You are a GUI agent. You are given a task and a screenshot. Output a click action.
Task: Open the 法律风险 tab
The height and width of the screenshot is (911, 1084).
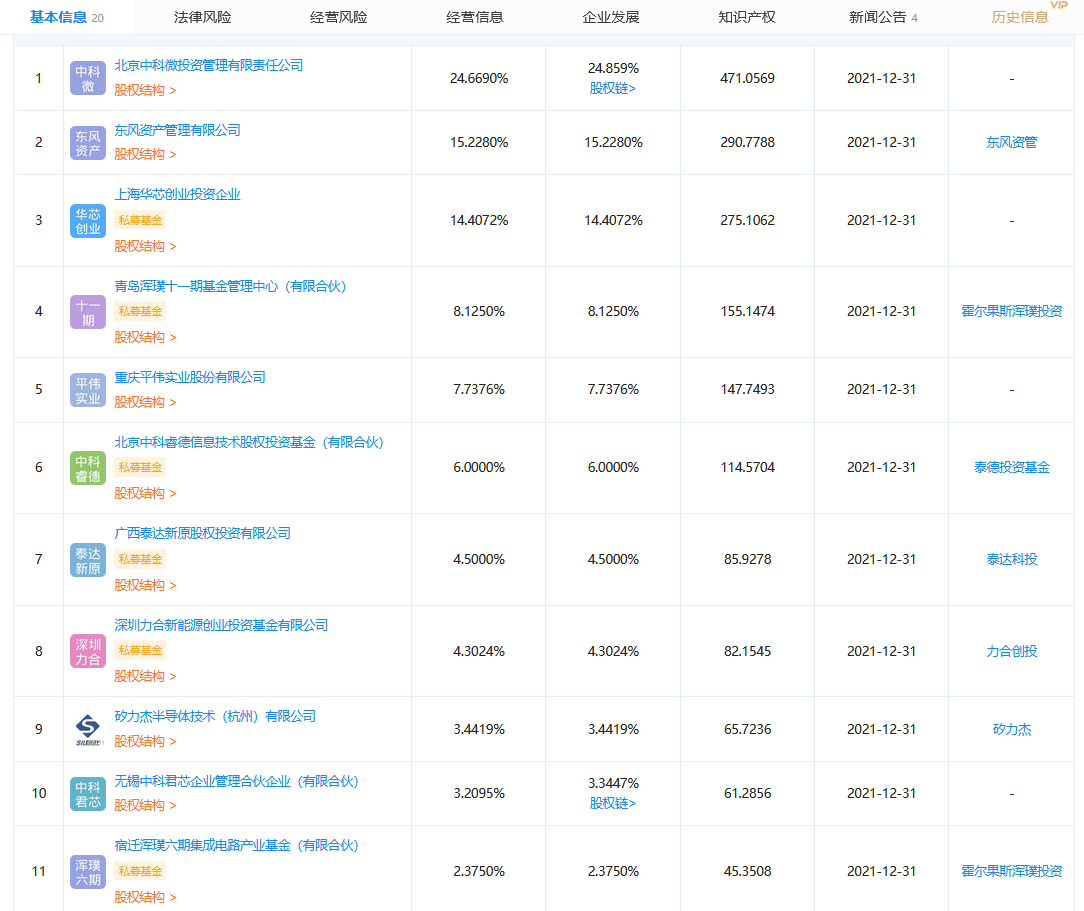coord(203,17)
